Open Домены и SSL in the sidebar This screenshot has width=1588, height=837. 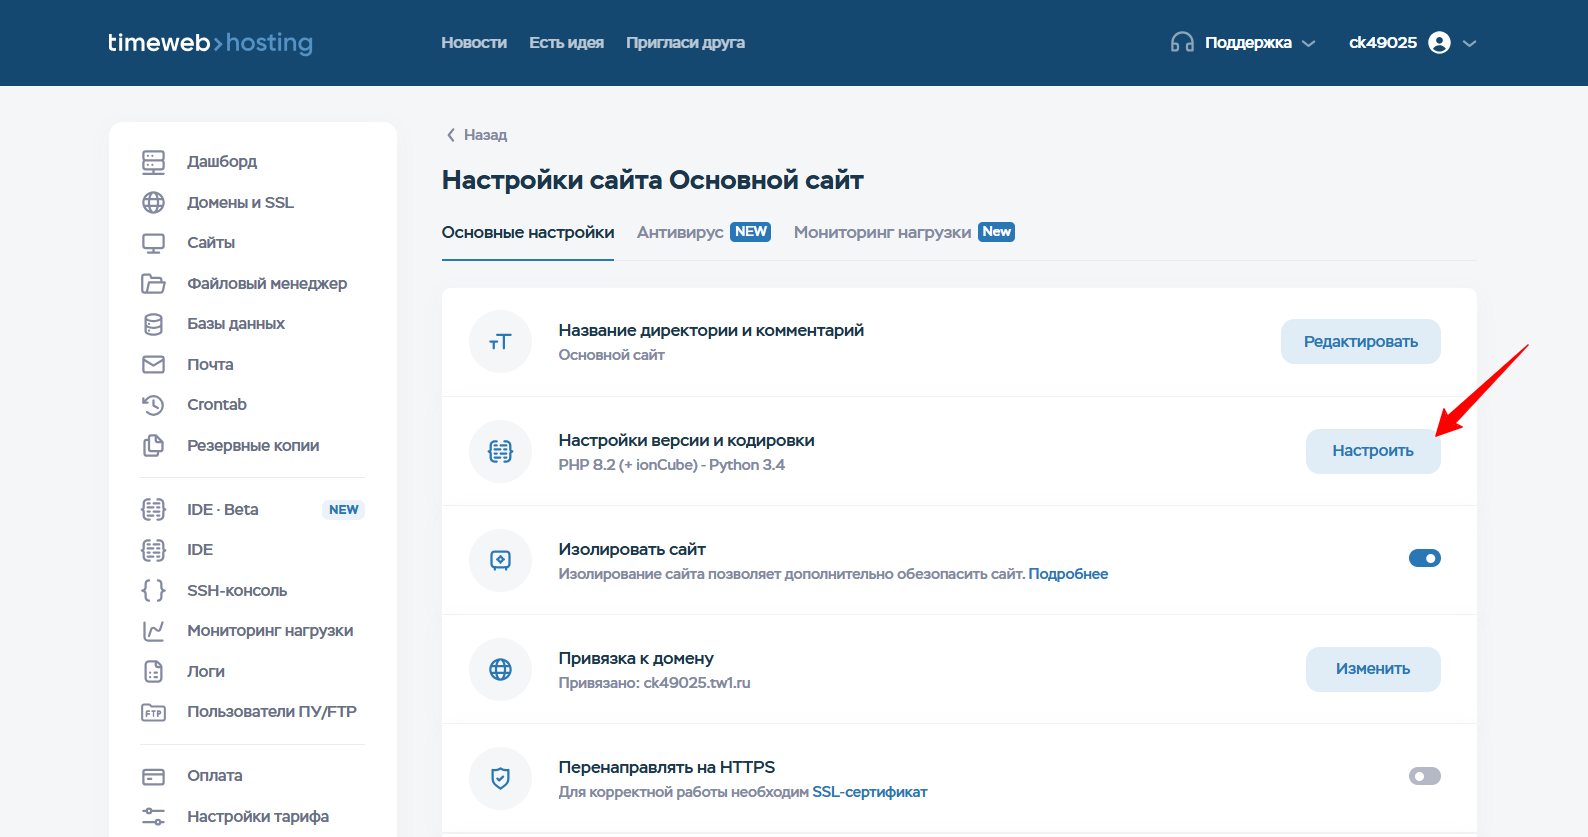click(x=240, y=203)
